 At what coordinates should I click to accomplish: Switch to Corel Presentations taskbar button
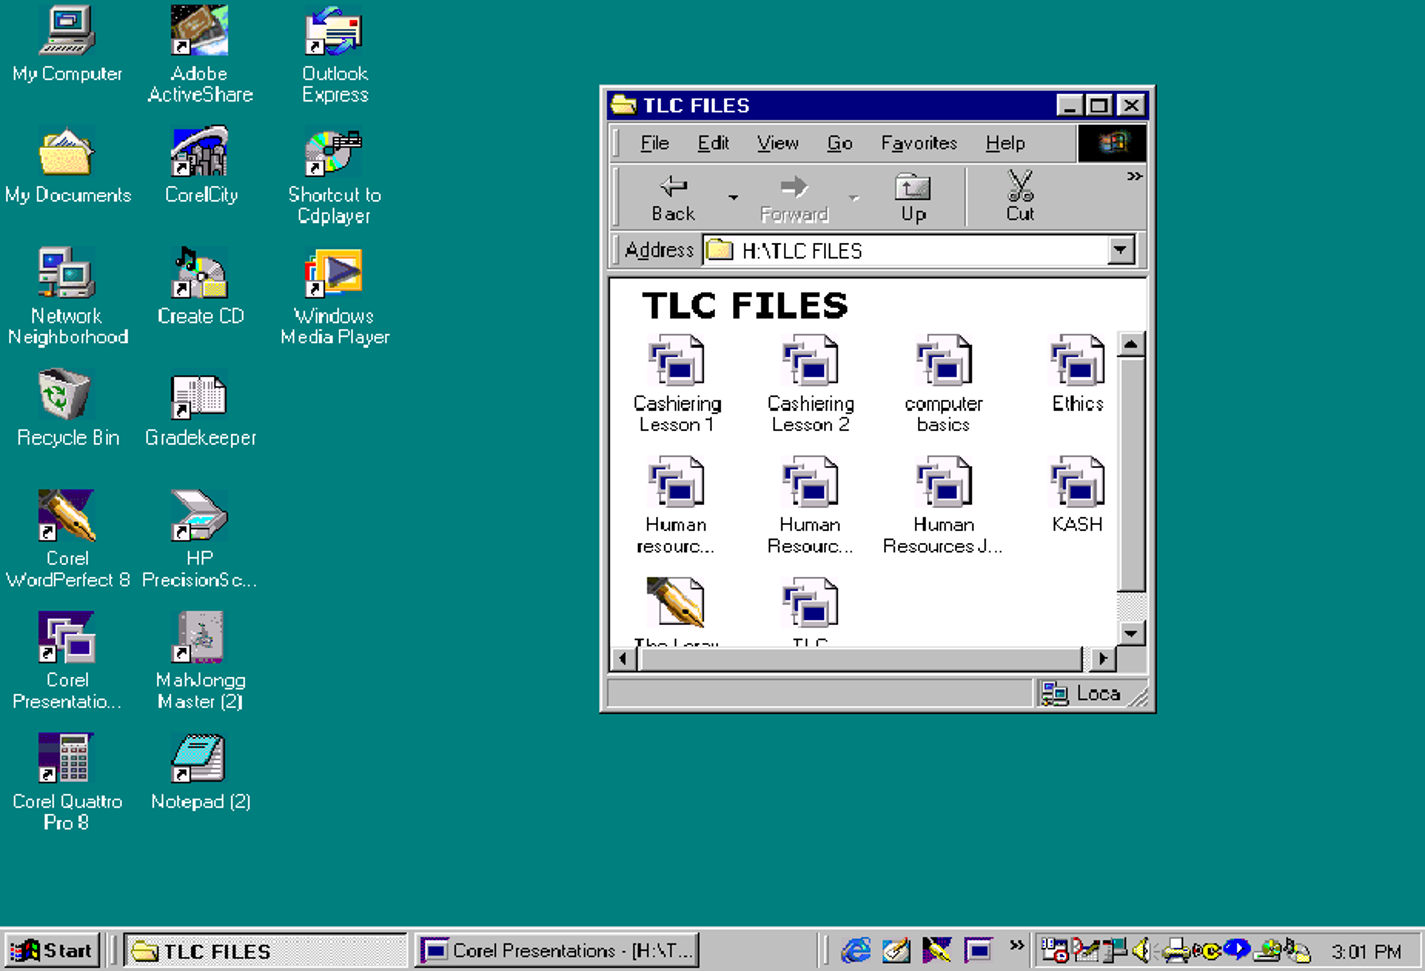(x=558, y=950)
